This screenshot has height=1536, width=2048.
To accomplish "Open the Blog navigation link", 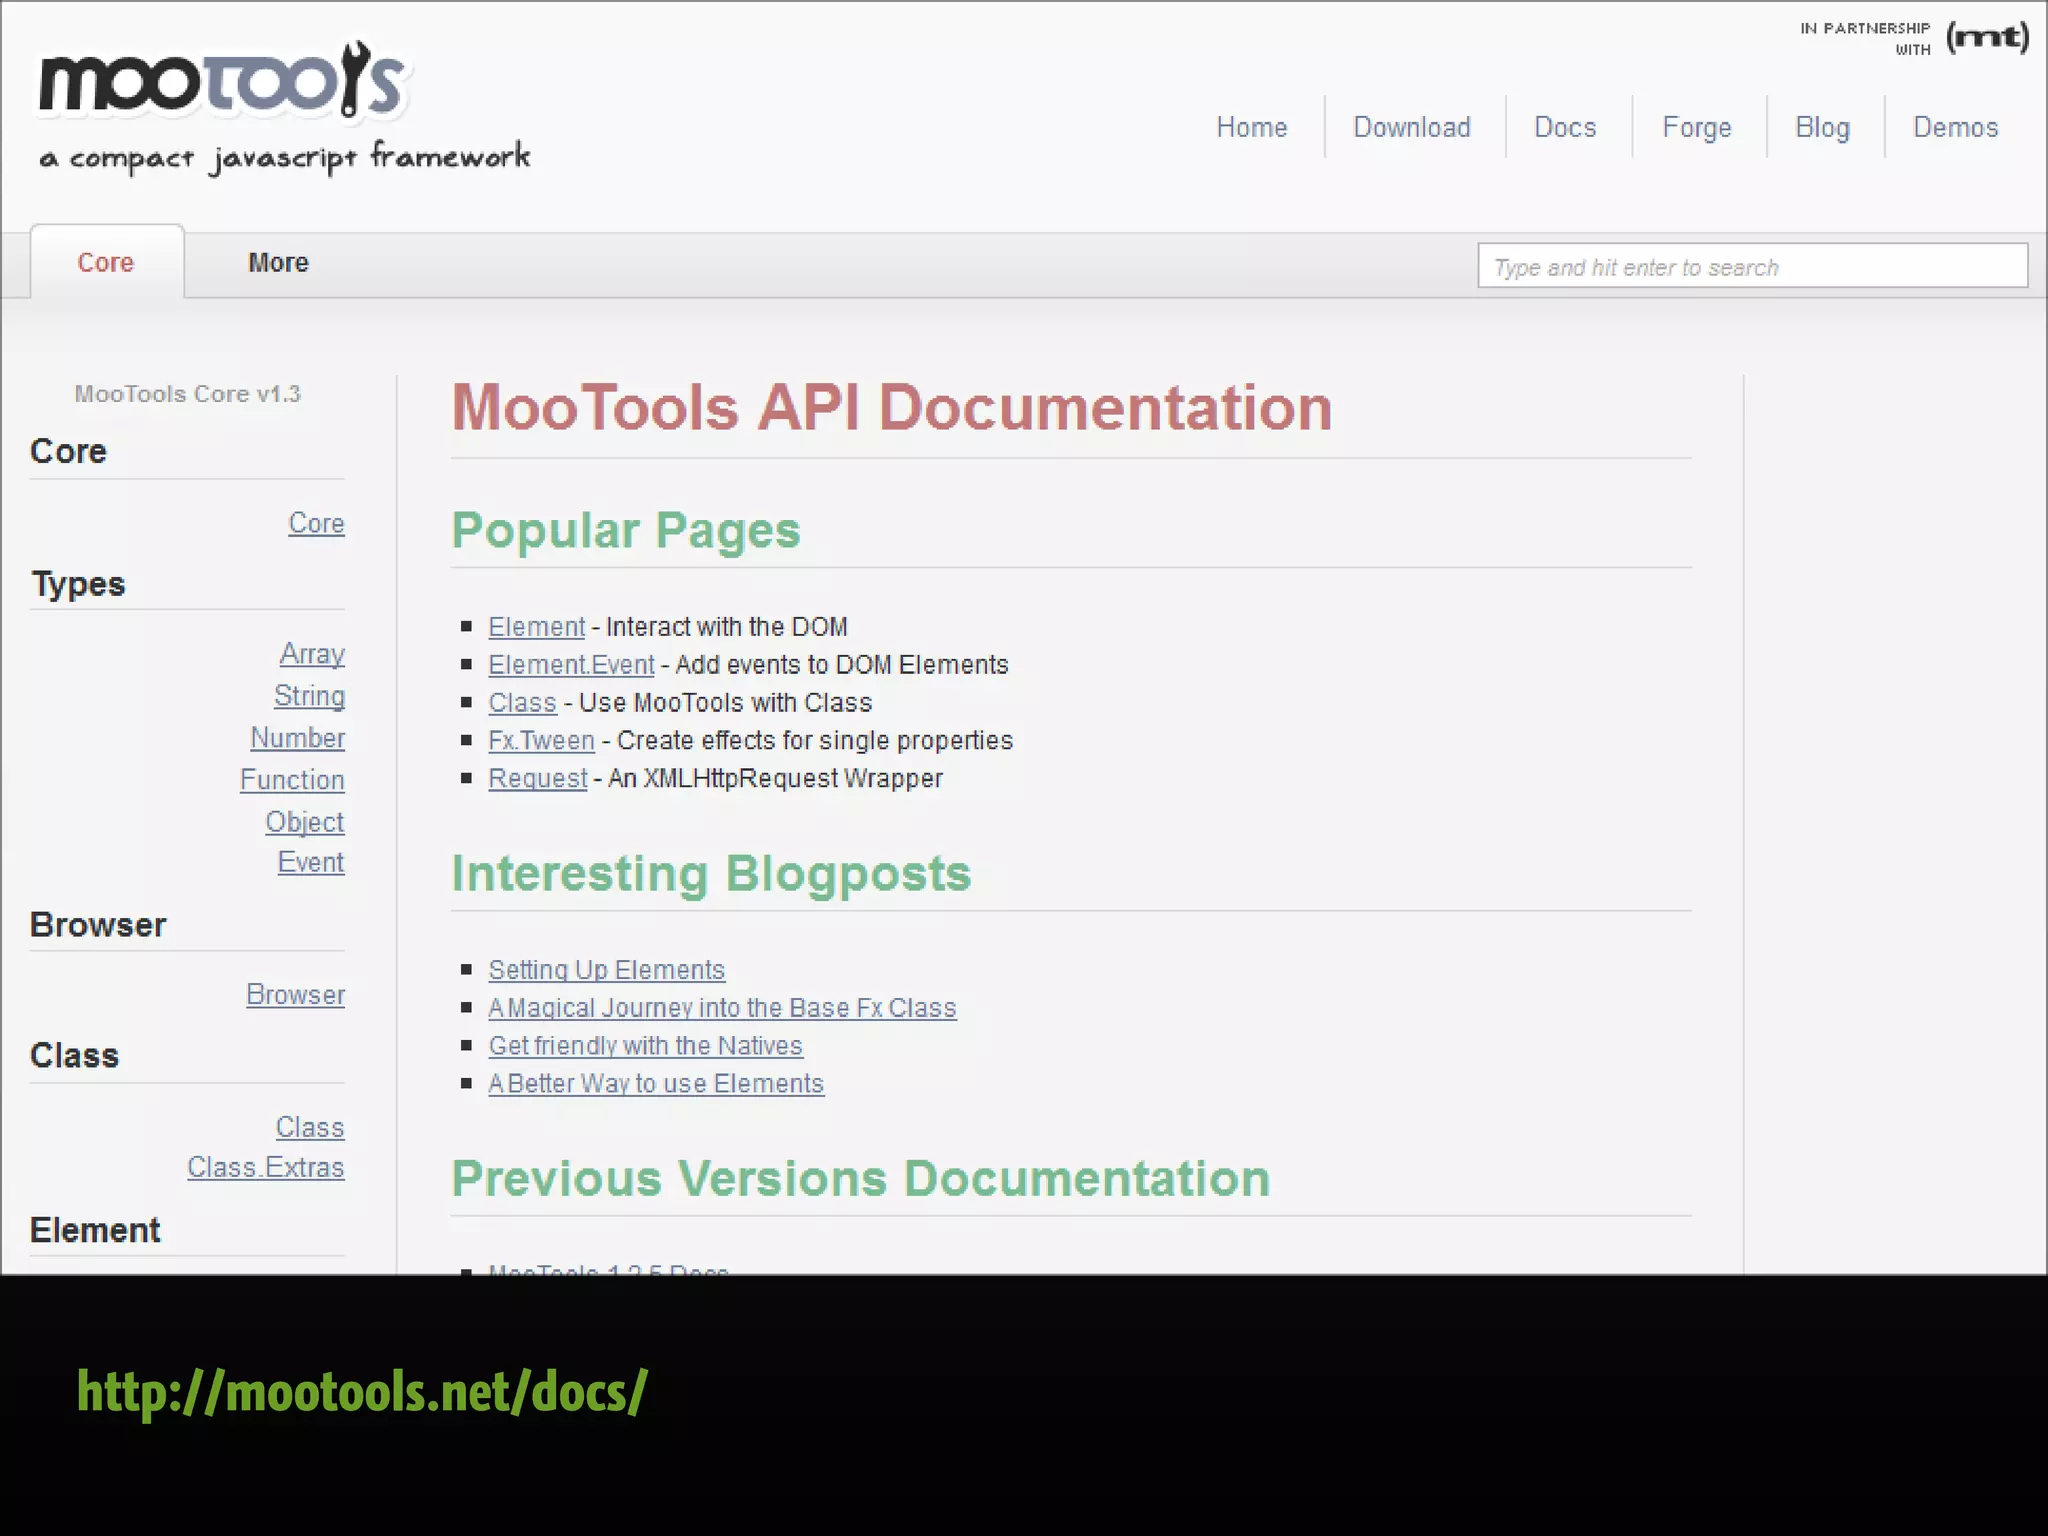I will pyautogui.click(x=1822, y=128).
